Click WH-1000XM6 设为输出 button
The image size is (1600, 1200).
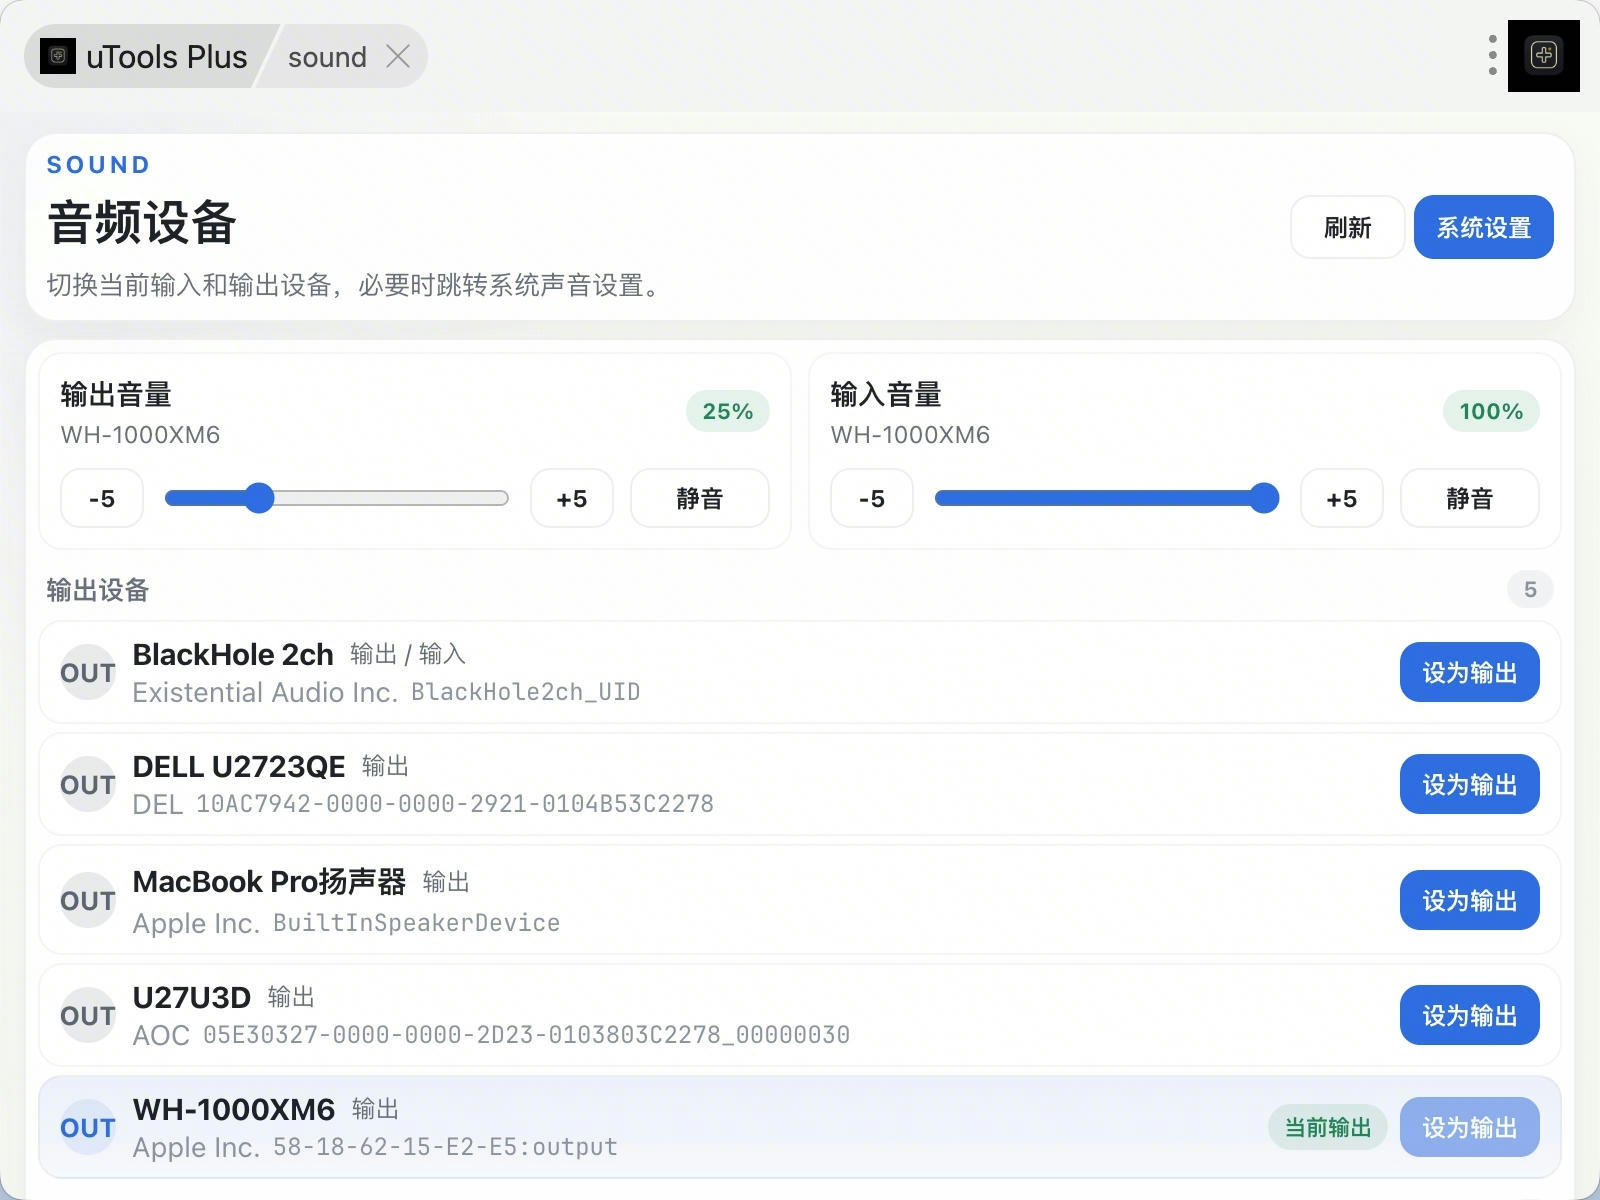1470,1127
